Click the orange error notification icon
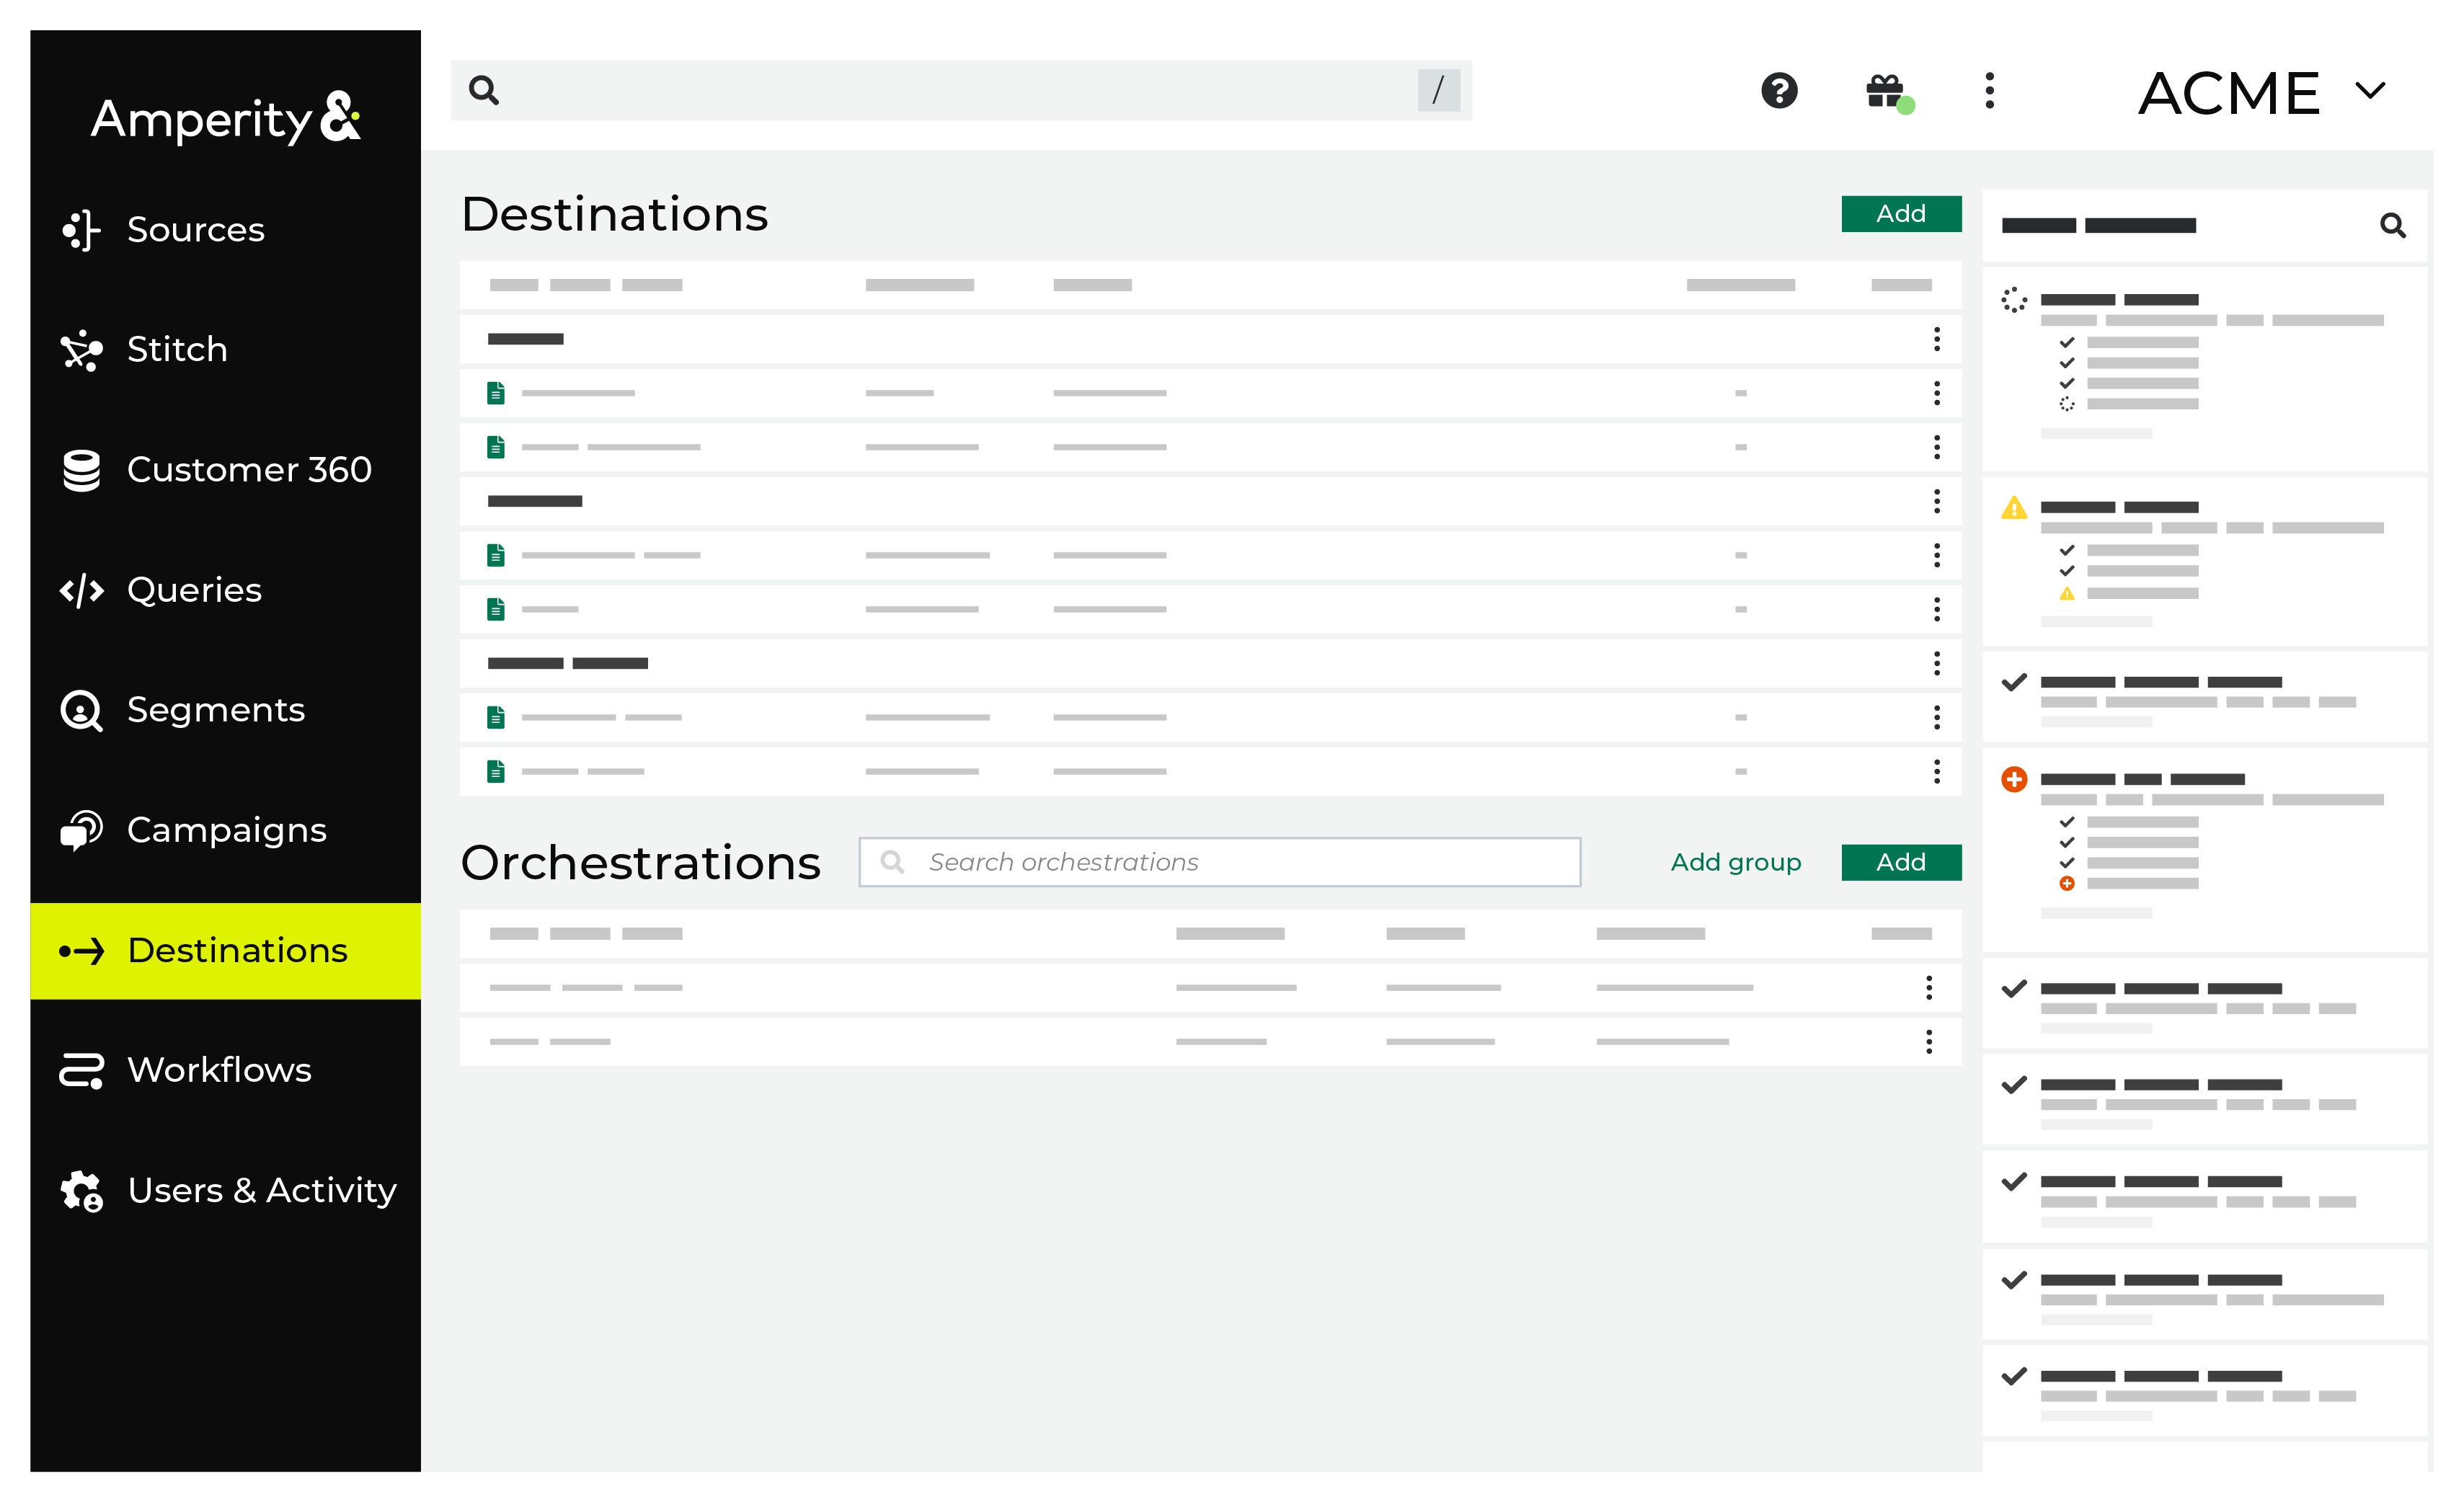Image resolution: width=2464 pixels, height=1502 pixels. pos(2014,779)
